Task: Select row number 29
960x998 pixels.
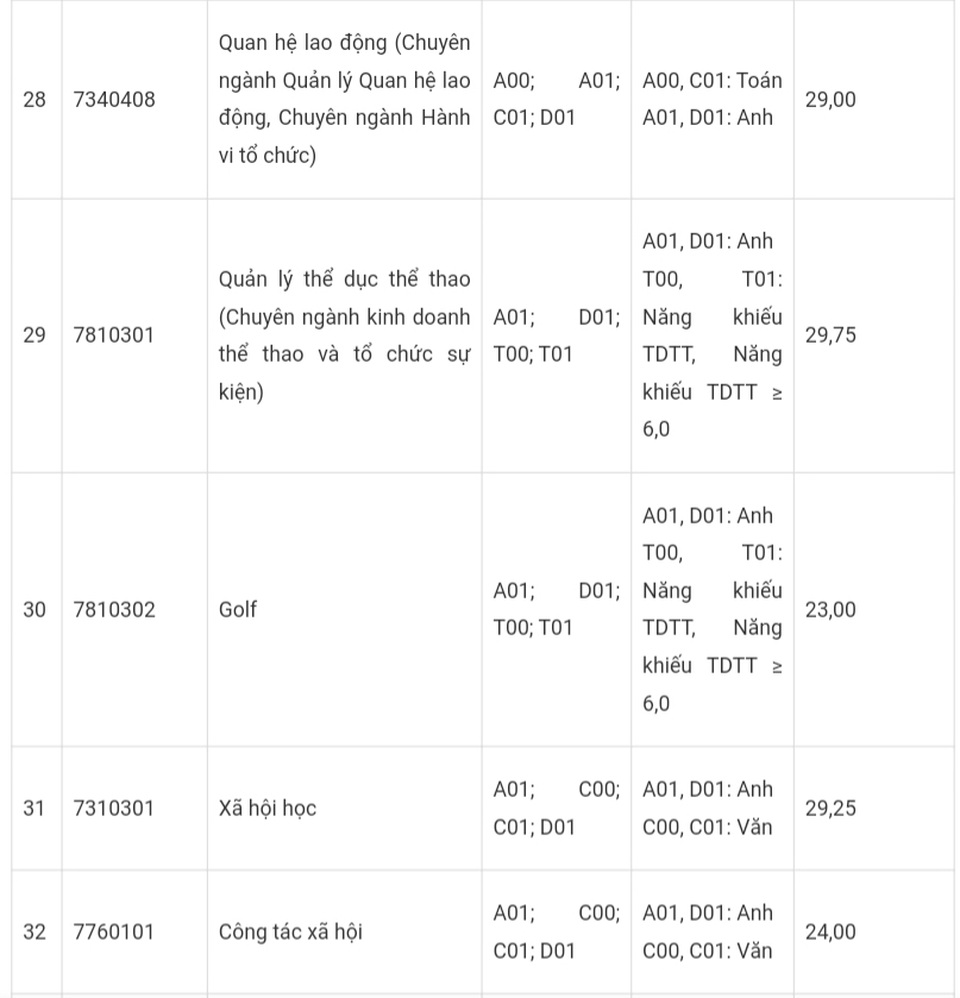Action: (x=34, y=335)
